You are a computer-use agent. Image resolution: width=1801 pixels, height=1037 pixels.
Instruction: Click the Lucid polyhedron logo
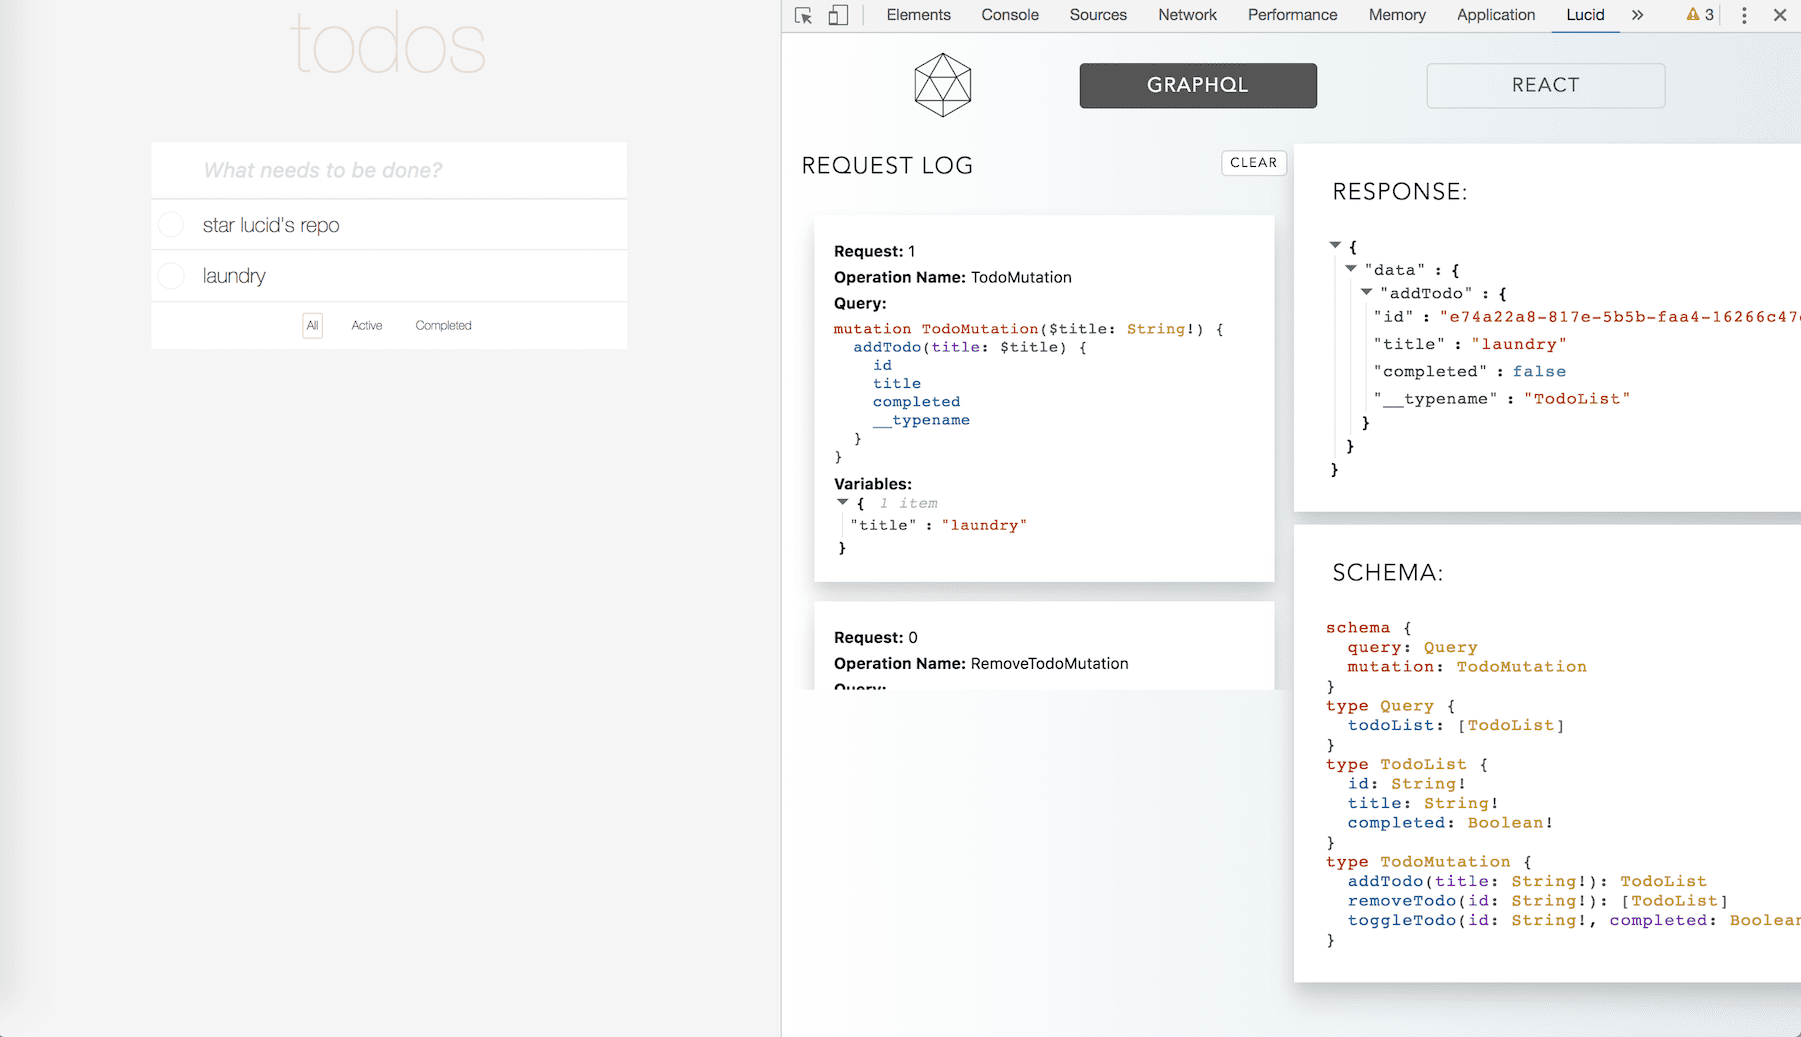943,85
